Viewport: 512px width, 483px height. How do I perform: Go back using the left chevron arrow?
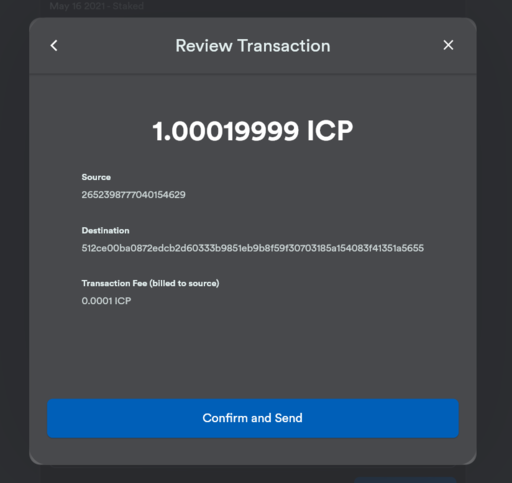(54, 46)
